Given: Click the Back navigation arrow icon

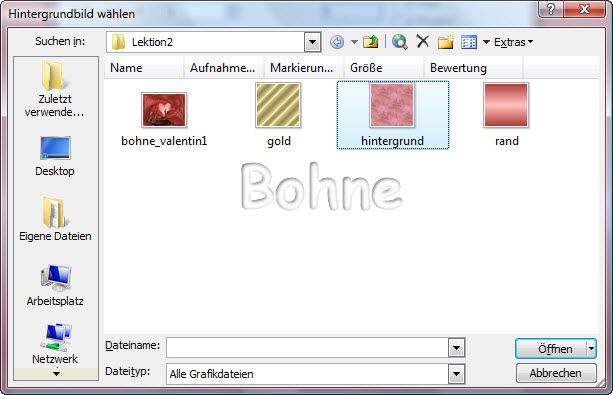Looking at the screenshot, I should tap(337, 42).
